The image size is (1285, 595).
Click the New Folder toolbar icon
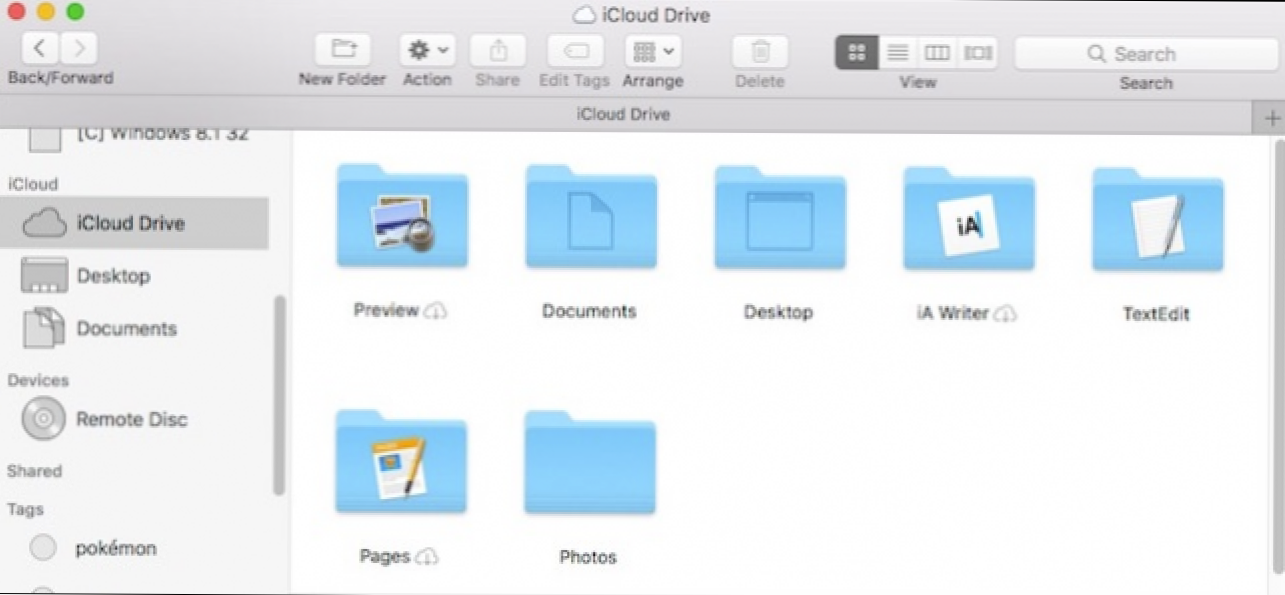(342, 50)
